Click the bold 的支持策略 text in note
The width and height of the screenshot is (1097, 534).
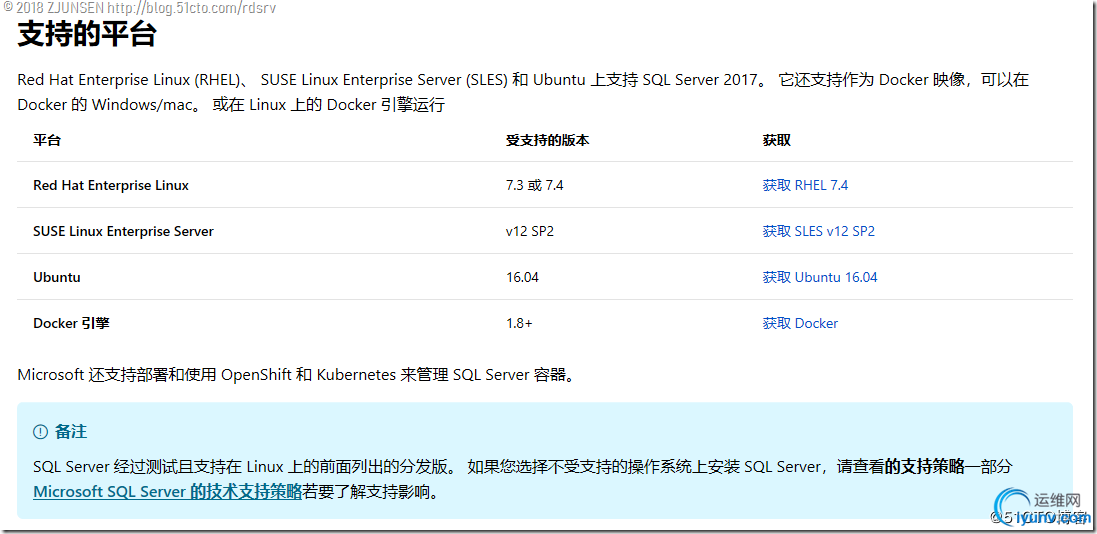[924, 467]
